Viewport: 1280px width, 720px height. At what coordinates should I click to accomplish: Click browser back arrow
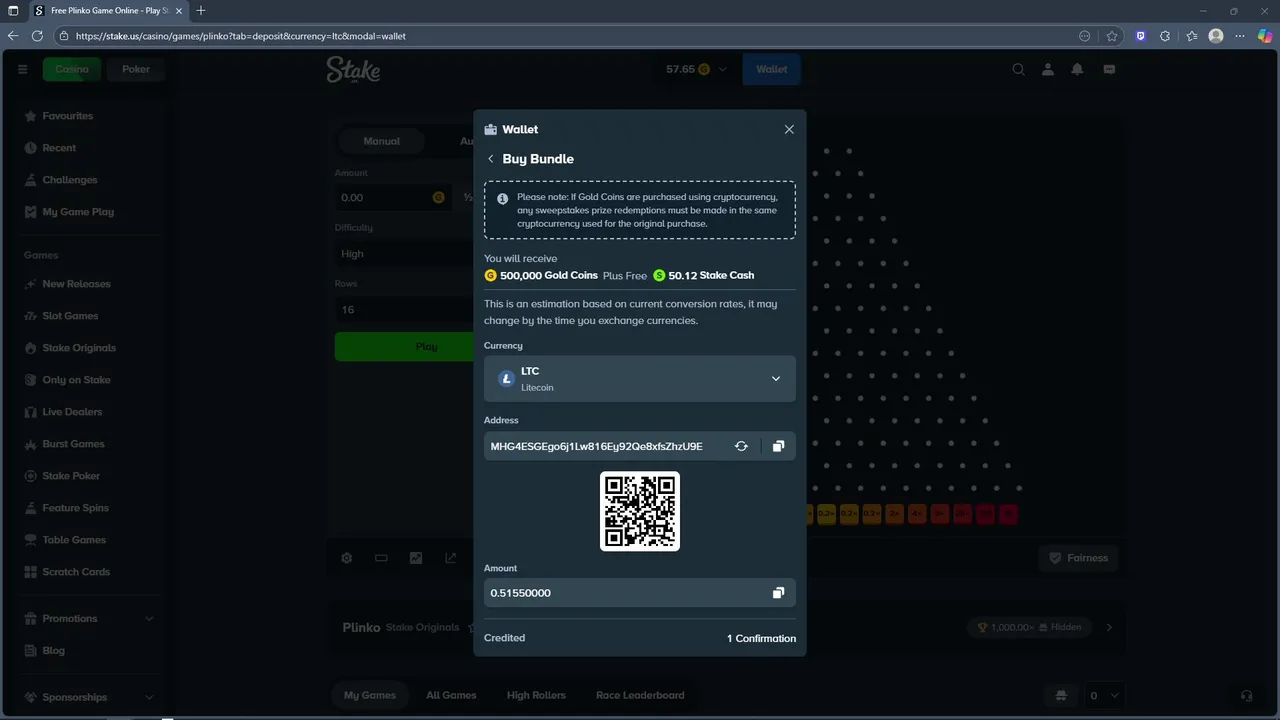13,36
